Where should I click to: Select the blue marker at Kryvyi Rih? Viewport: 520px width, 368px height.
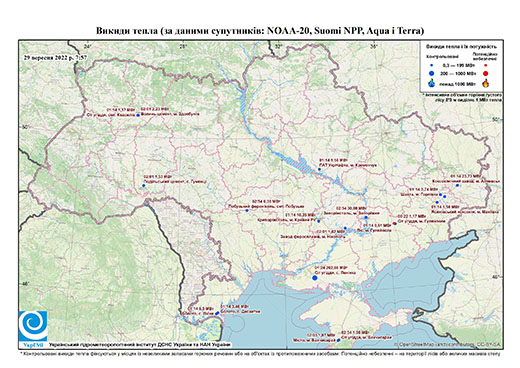pyautogui.click(x=318, y=221)
